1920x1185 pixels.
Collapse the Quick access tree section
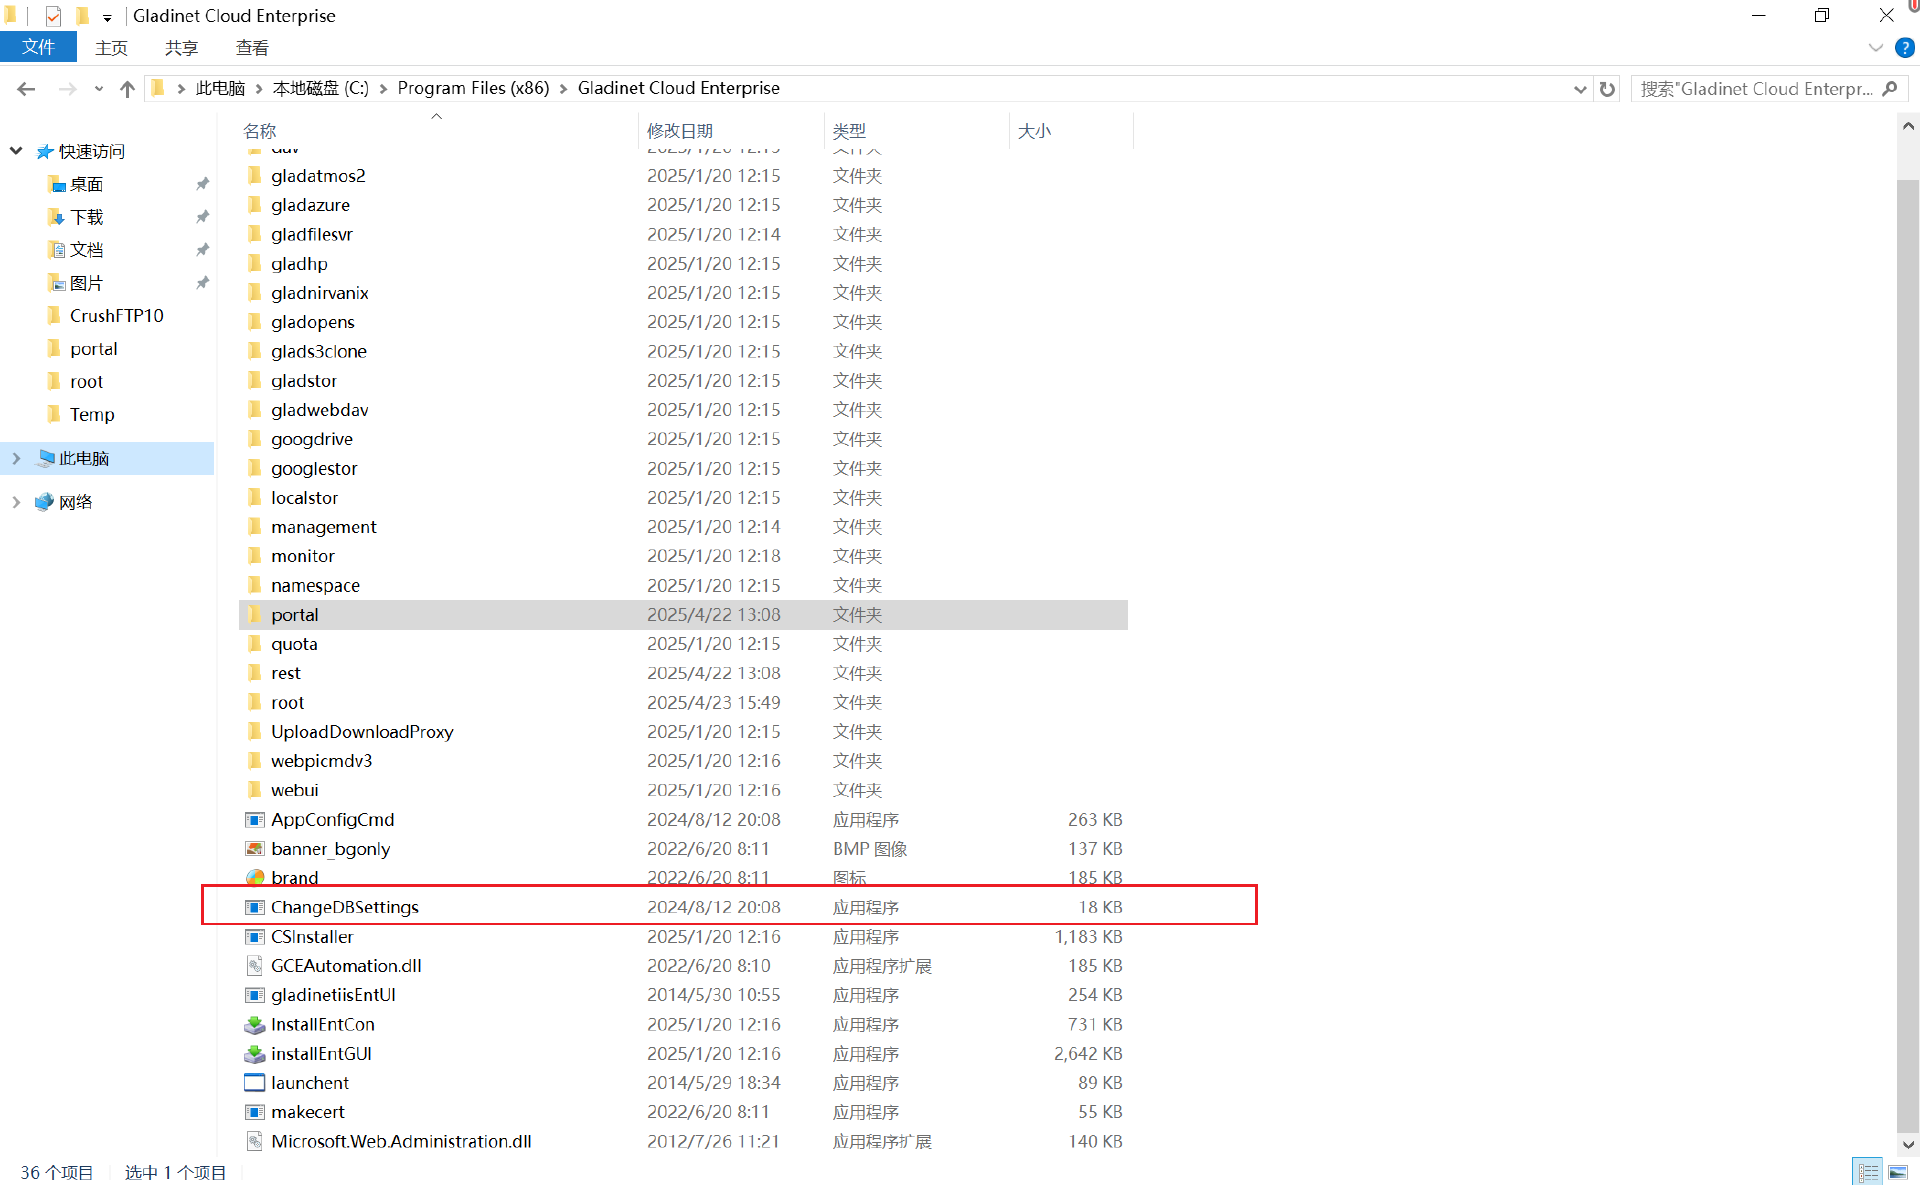tap(16, 151)
